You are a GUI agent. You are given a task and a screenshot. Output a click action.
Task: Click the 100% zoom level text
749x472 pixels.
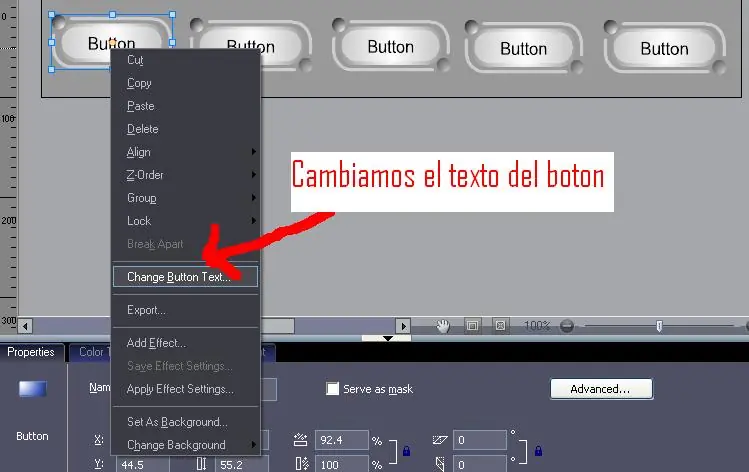pyautogui.click(x=537, y=326)
